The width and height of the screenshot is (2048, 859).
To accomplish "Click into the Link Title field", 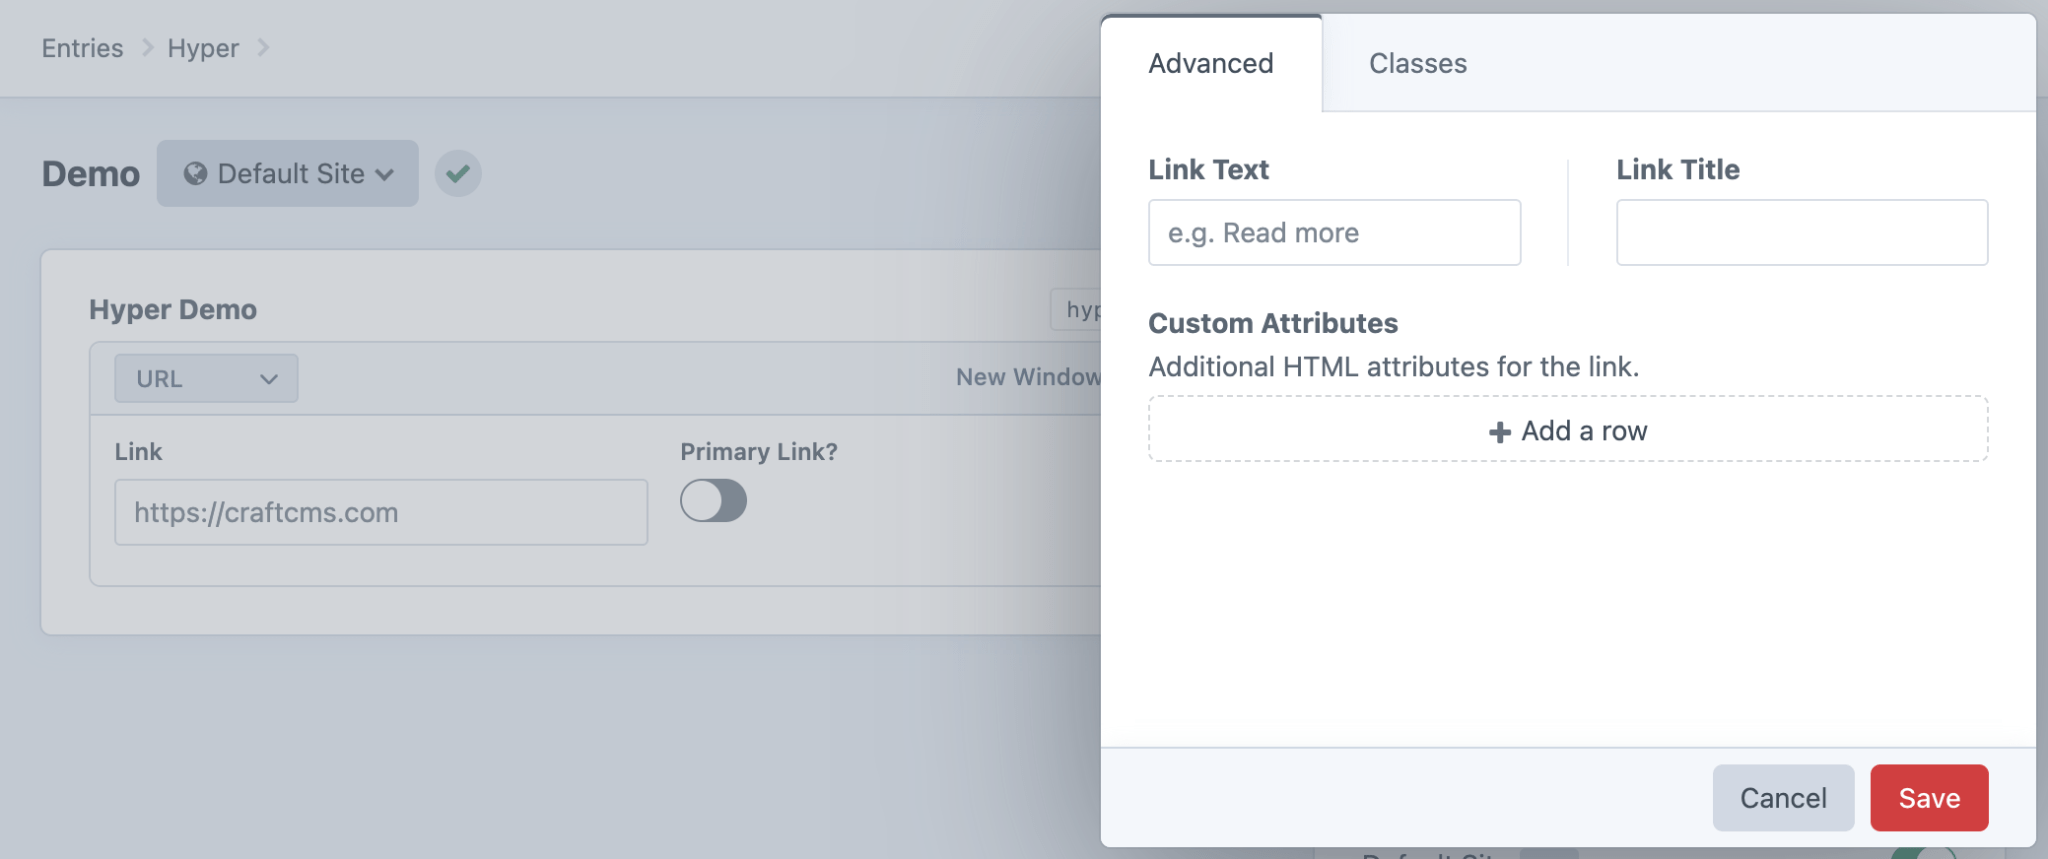I will (1801, 233).
